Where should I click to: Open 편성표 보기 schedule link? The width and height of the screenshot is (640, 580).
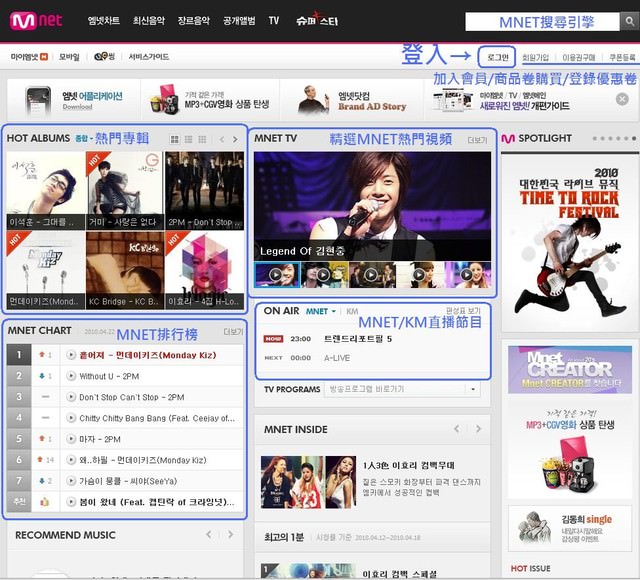(x=463, y=311)
